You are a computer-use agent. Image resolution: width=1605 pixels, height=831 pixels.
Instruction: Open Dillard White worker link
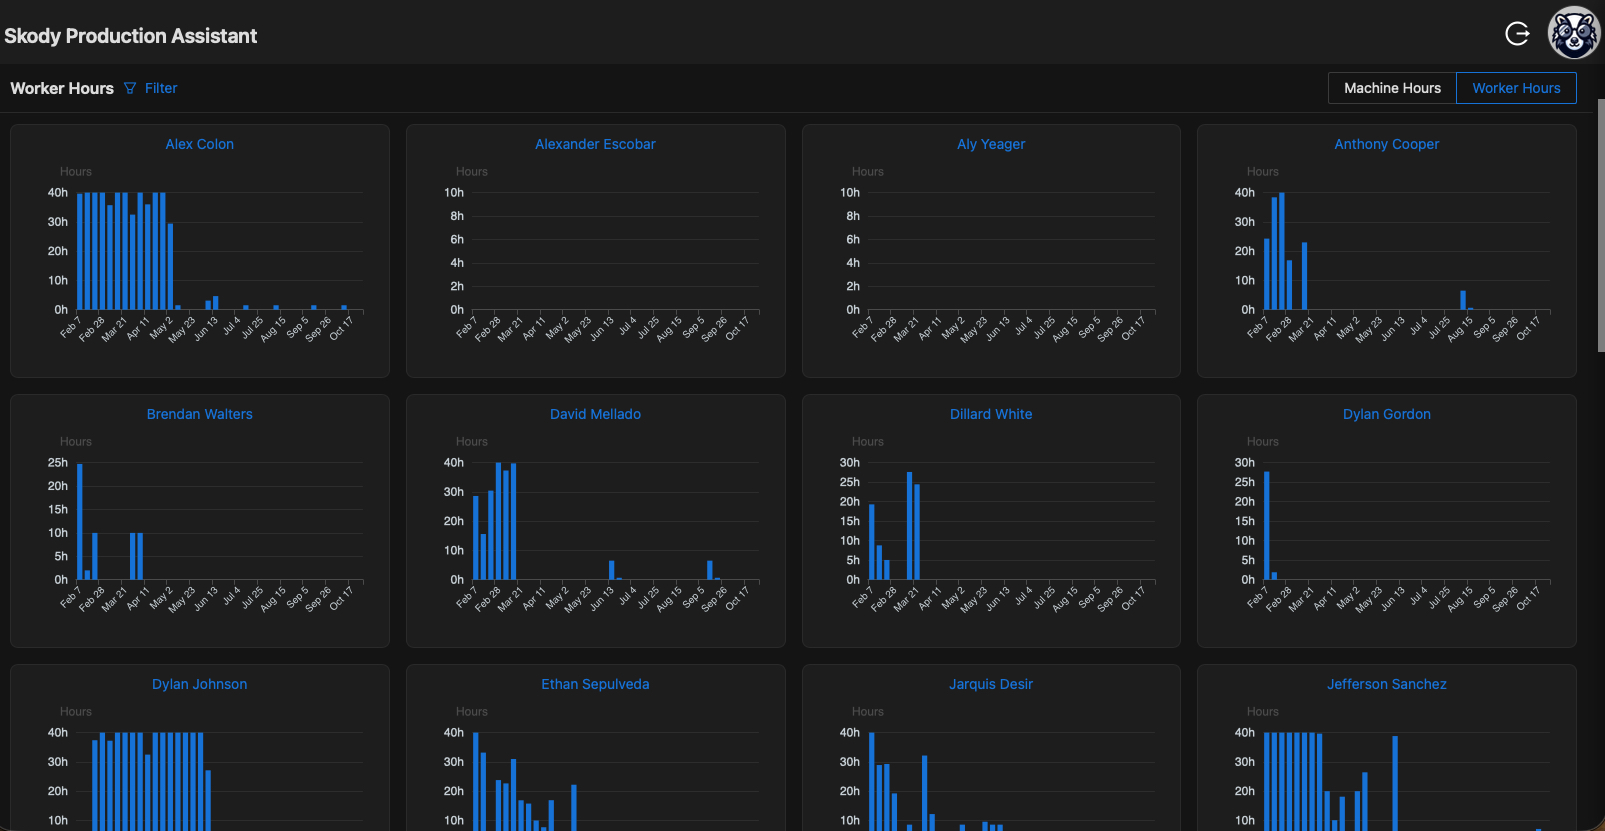[x=991, y=414]
